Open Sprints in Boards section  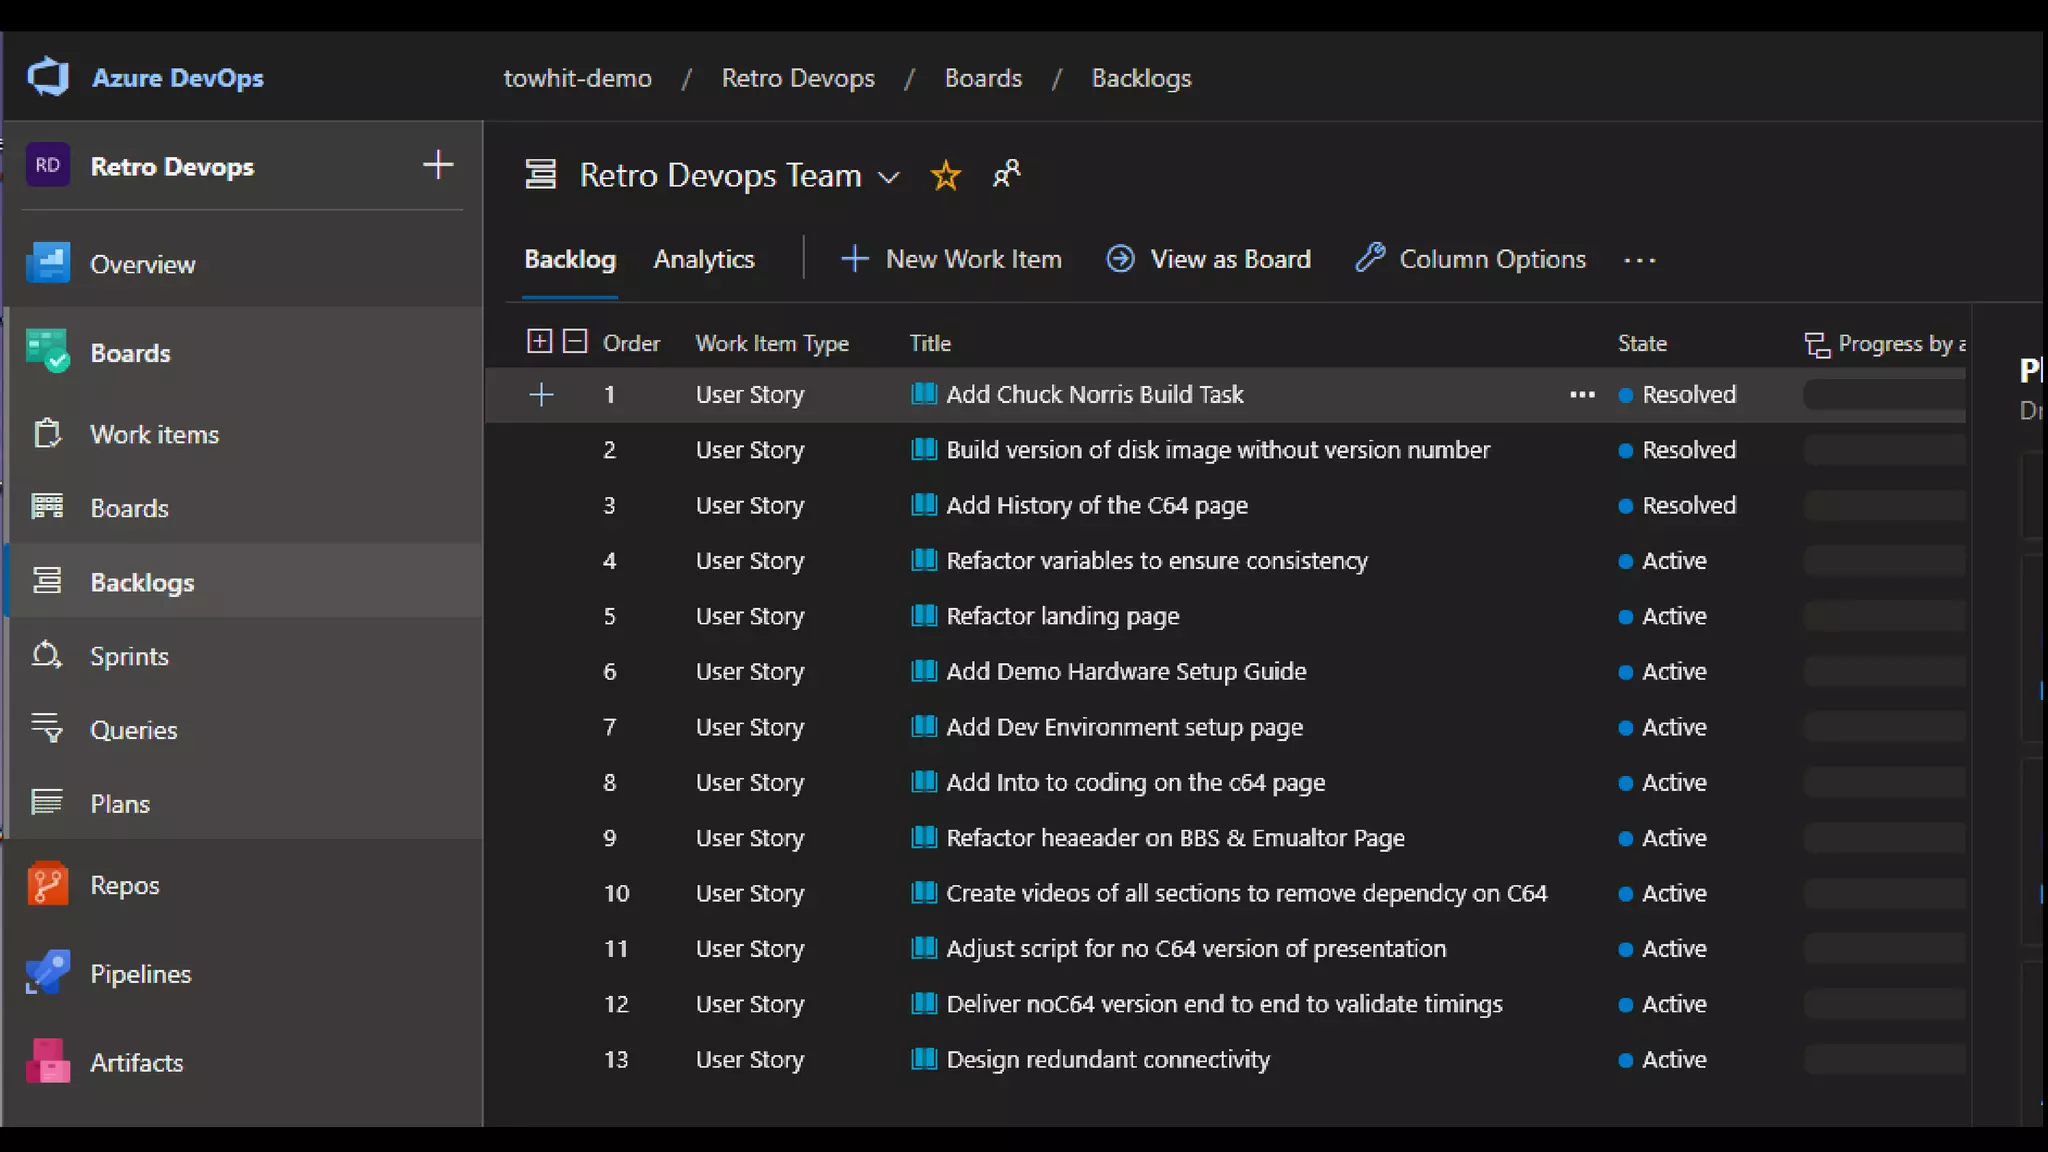(x=129, y=656)
